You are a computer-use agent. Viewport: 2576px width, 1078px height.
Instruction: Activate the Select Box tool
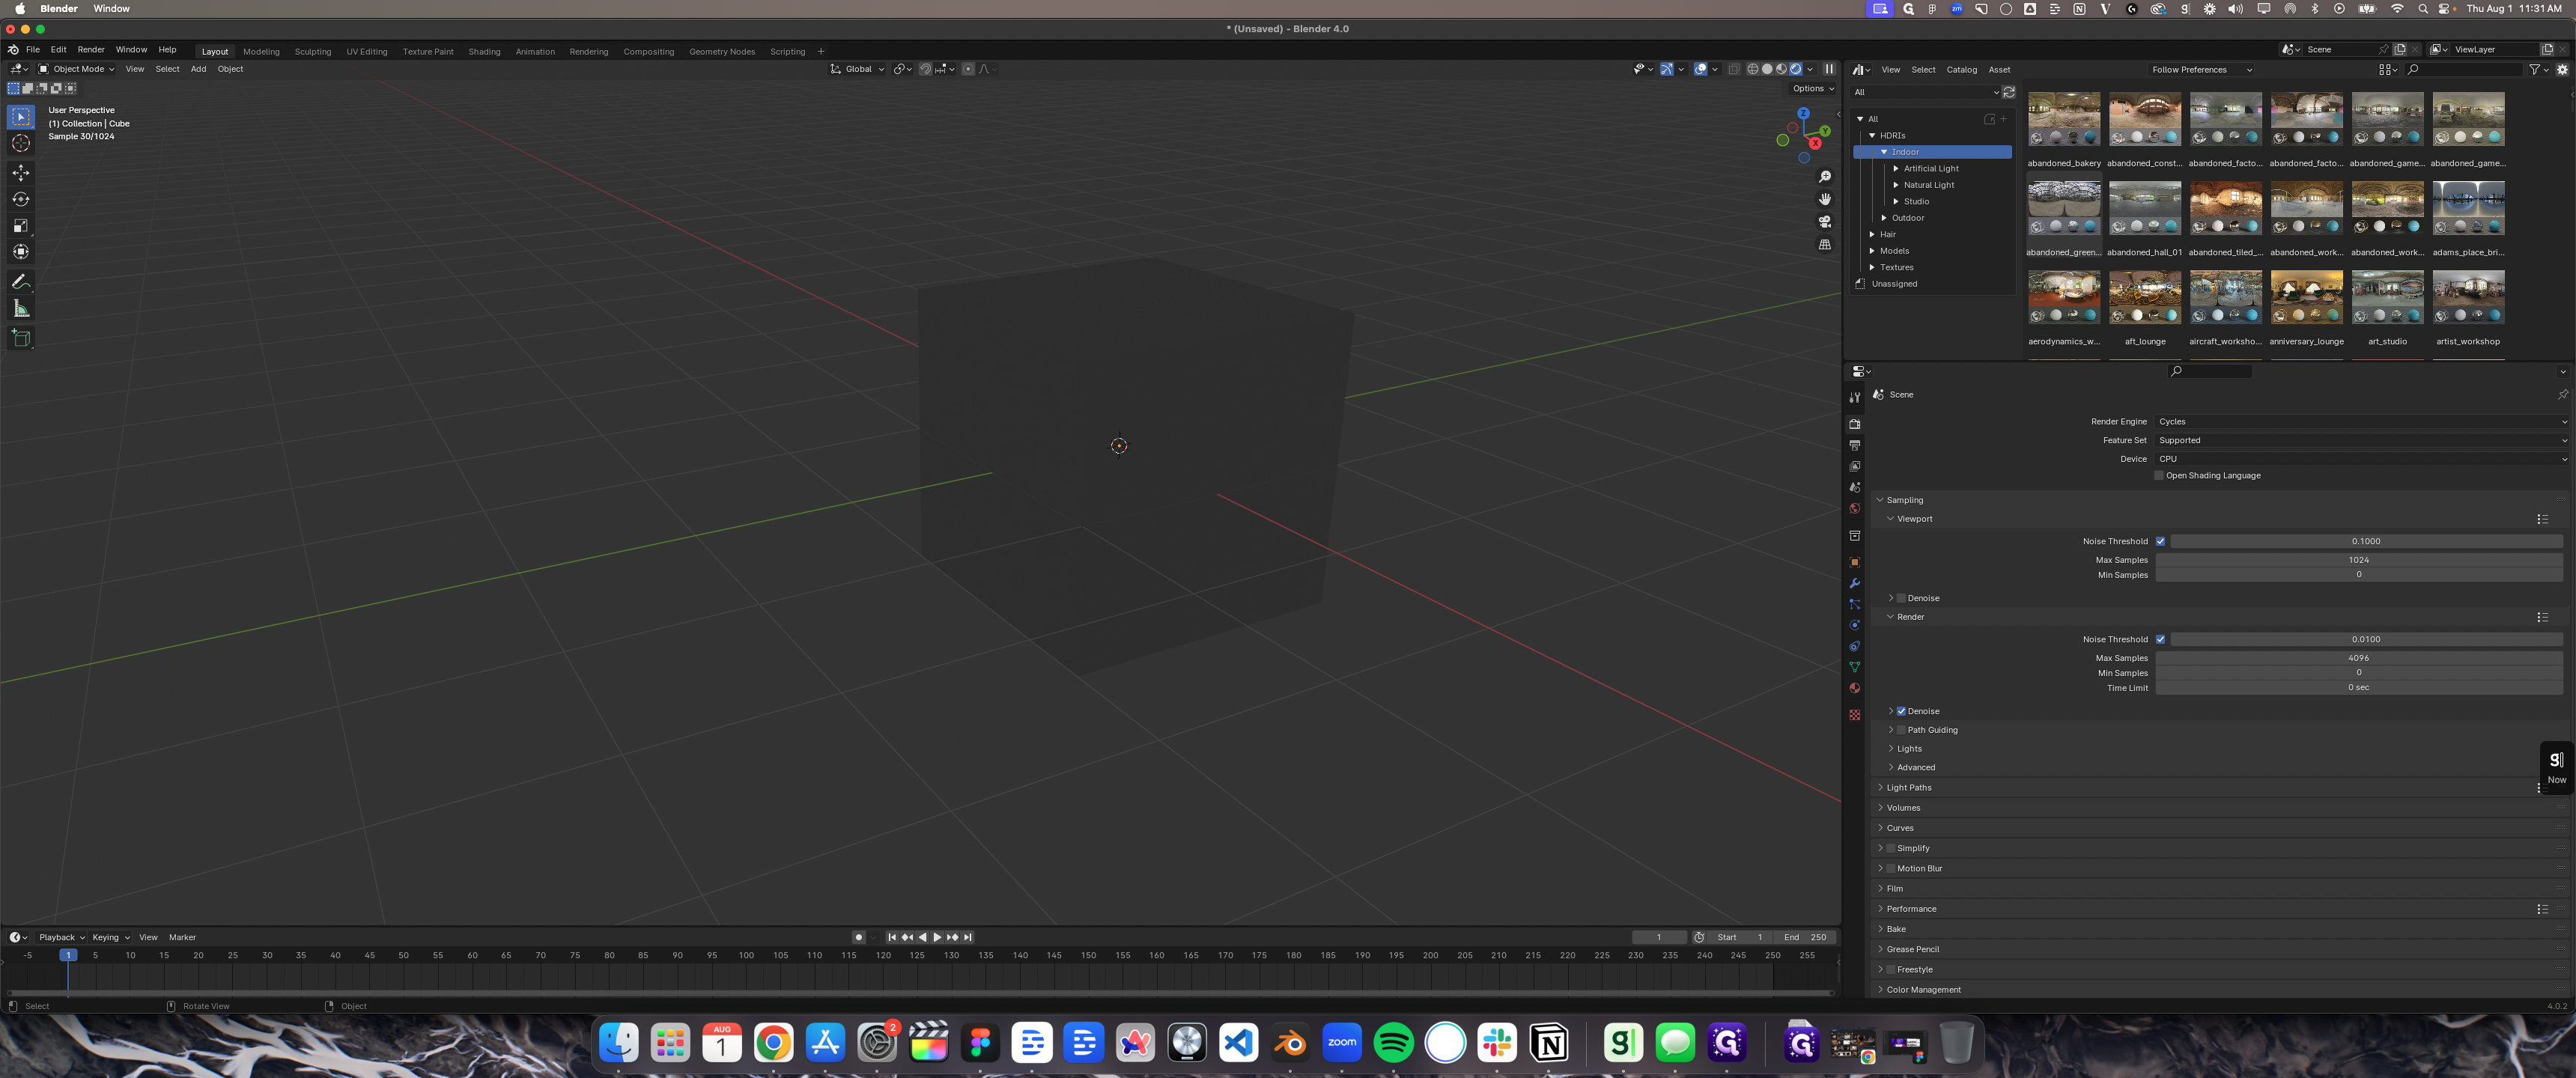pyautogui.click(x=21, y=117)
